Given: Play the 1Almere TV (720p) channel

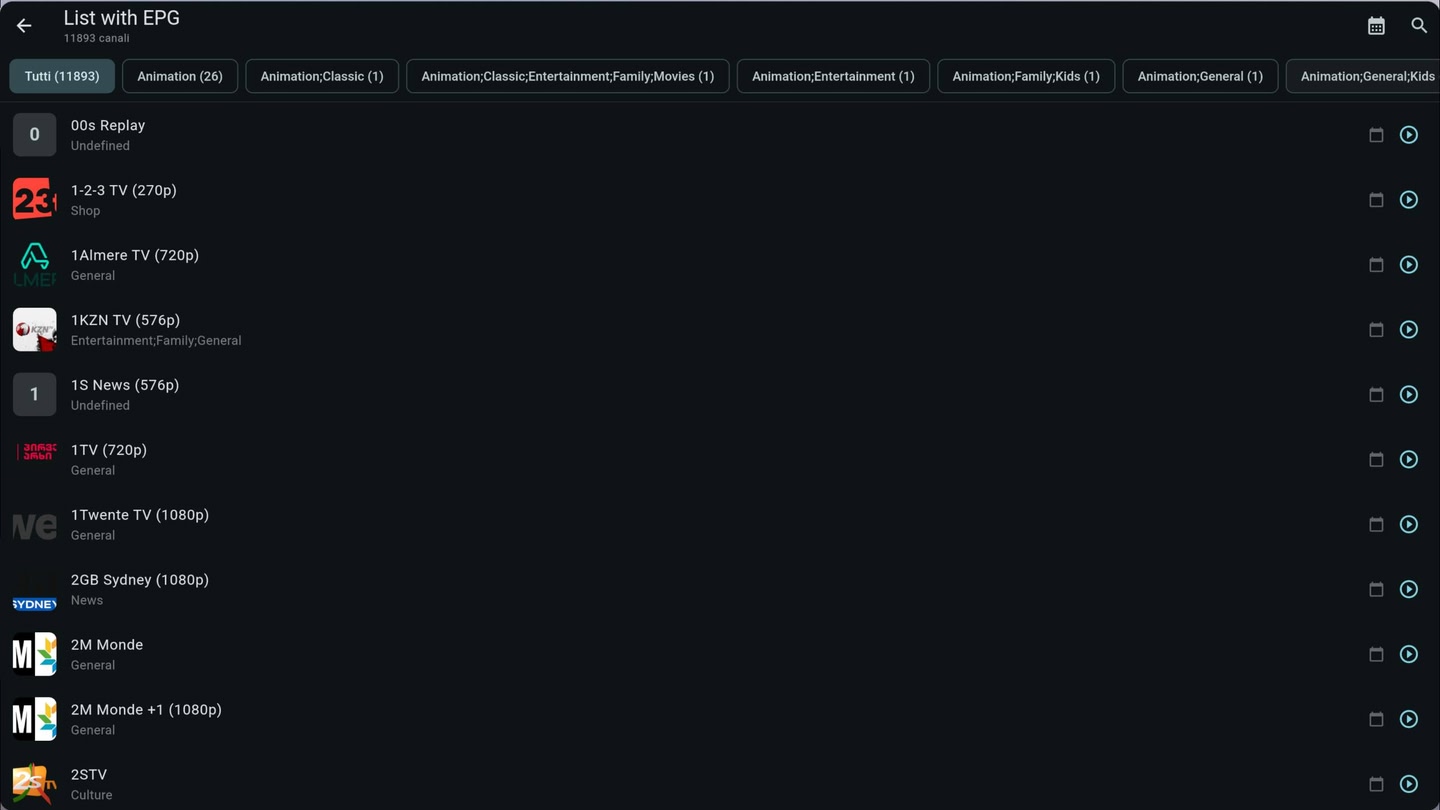Looking at the screenshot, I should click(x=1409, y=265).
